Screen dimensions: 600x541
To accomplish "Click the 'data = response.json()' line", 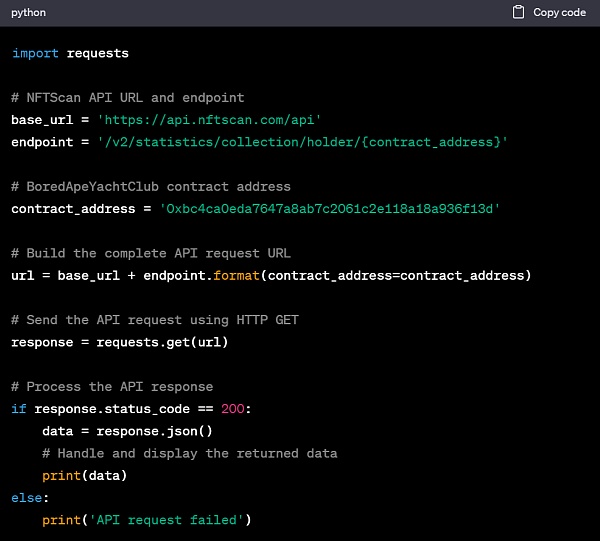I will point(127,431).
